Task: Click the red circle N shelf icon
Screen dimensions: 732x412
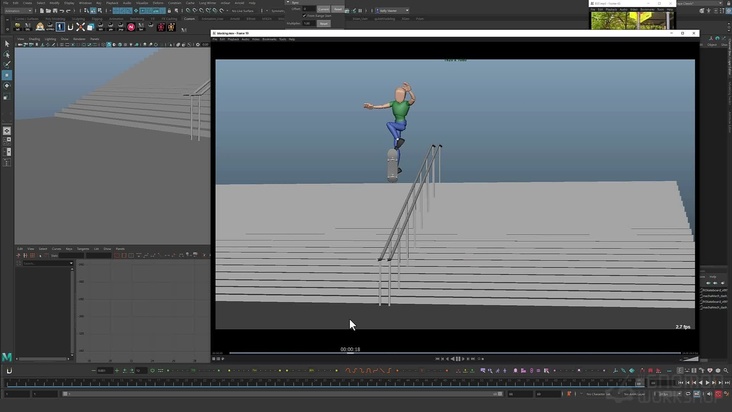Action: pos(131,27)
